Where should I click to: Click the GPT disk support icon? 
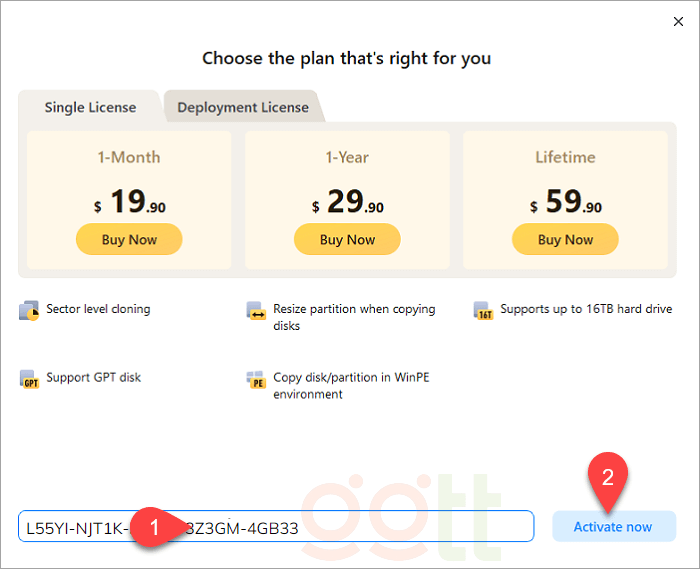coord(28,379)
